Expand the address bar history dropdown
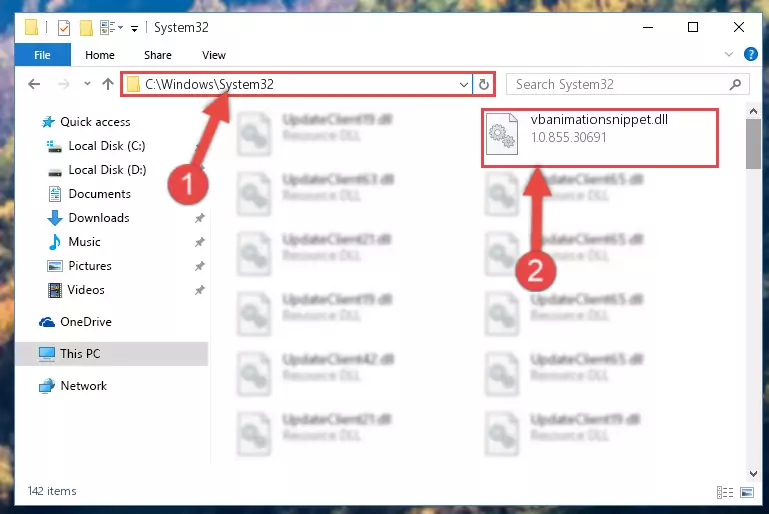This screenshot has width=769, height=514. 463,84
